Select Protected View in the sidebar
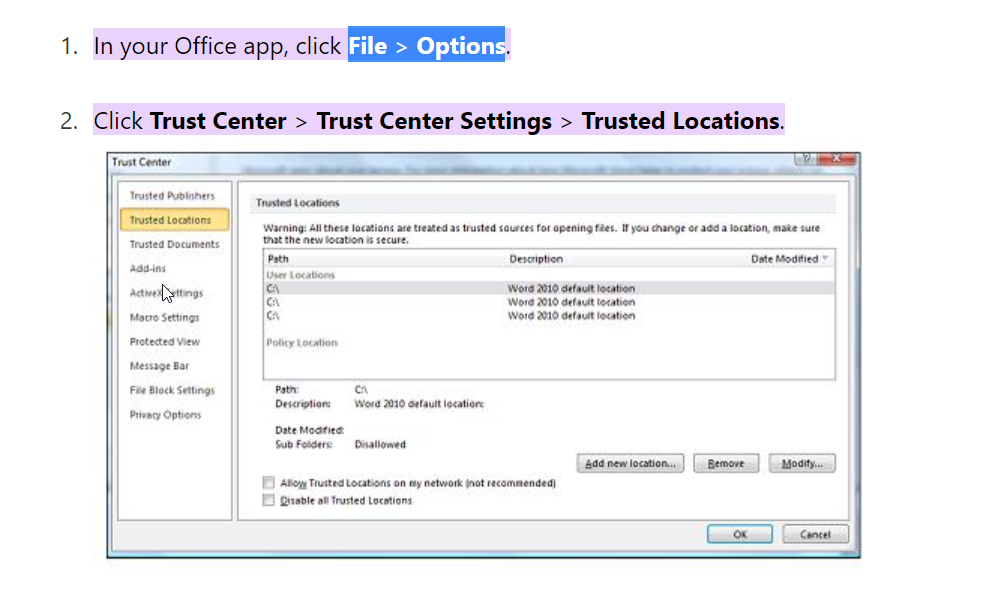The width and height of the screenshot is (999, 593). pos(164,342)
